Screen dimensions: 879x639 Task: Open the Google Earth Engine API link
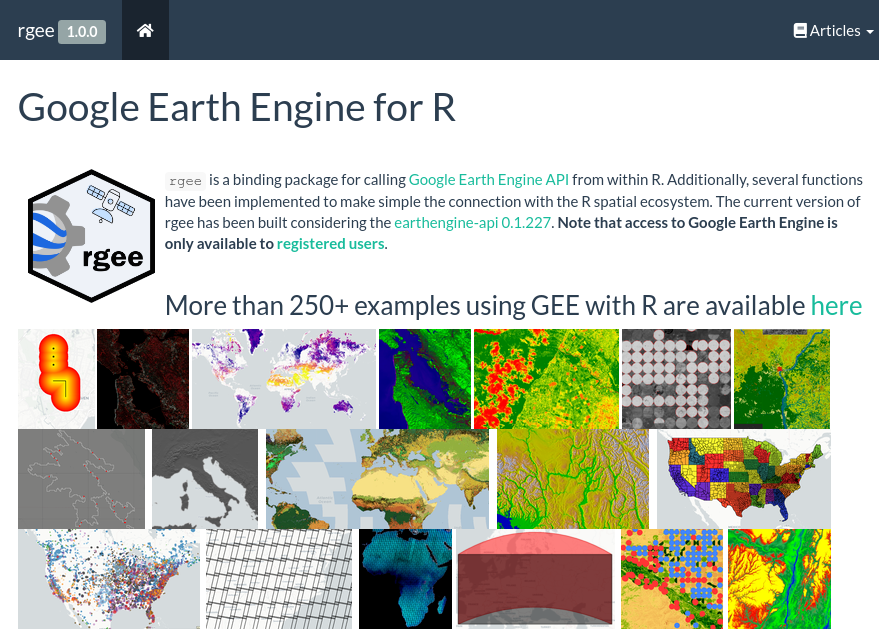488,179
